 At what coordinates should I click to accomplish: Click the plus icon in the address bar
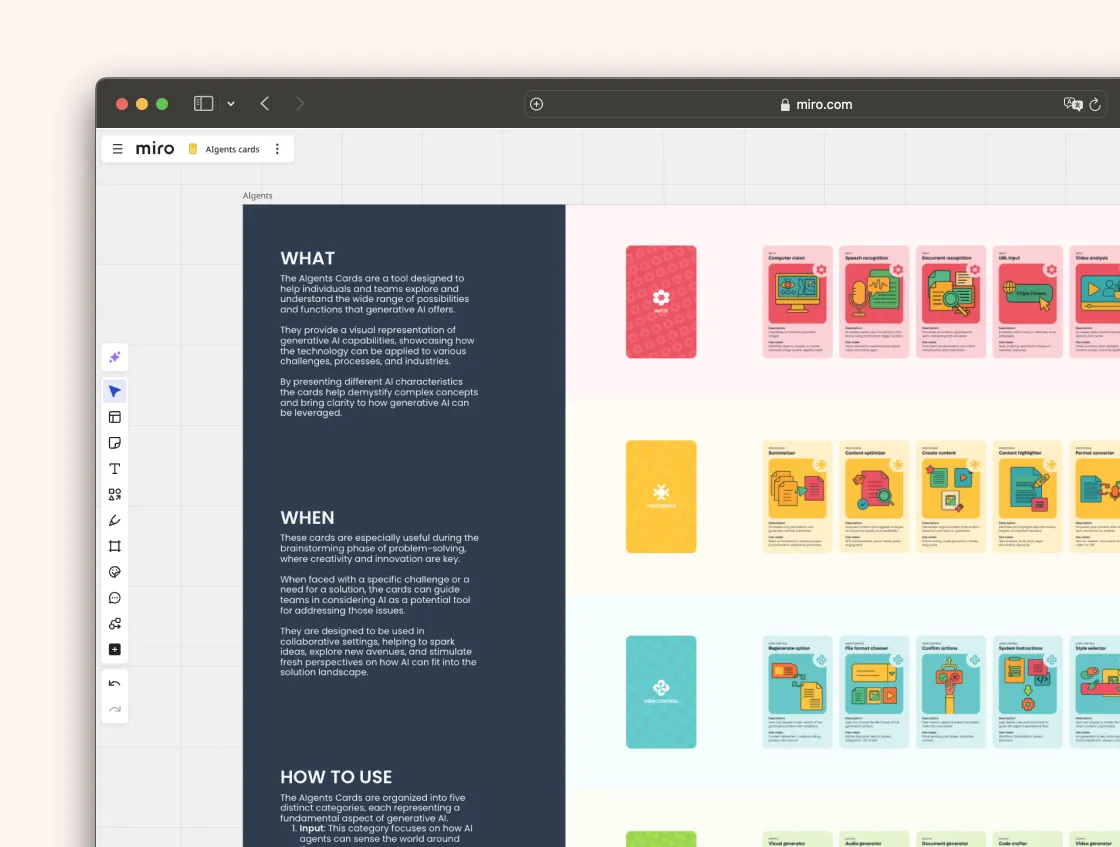point(536,104)
